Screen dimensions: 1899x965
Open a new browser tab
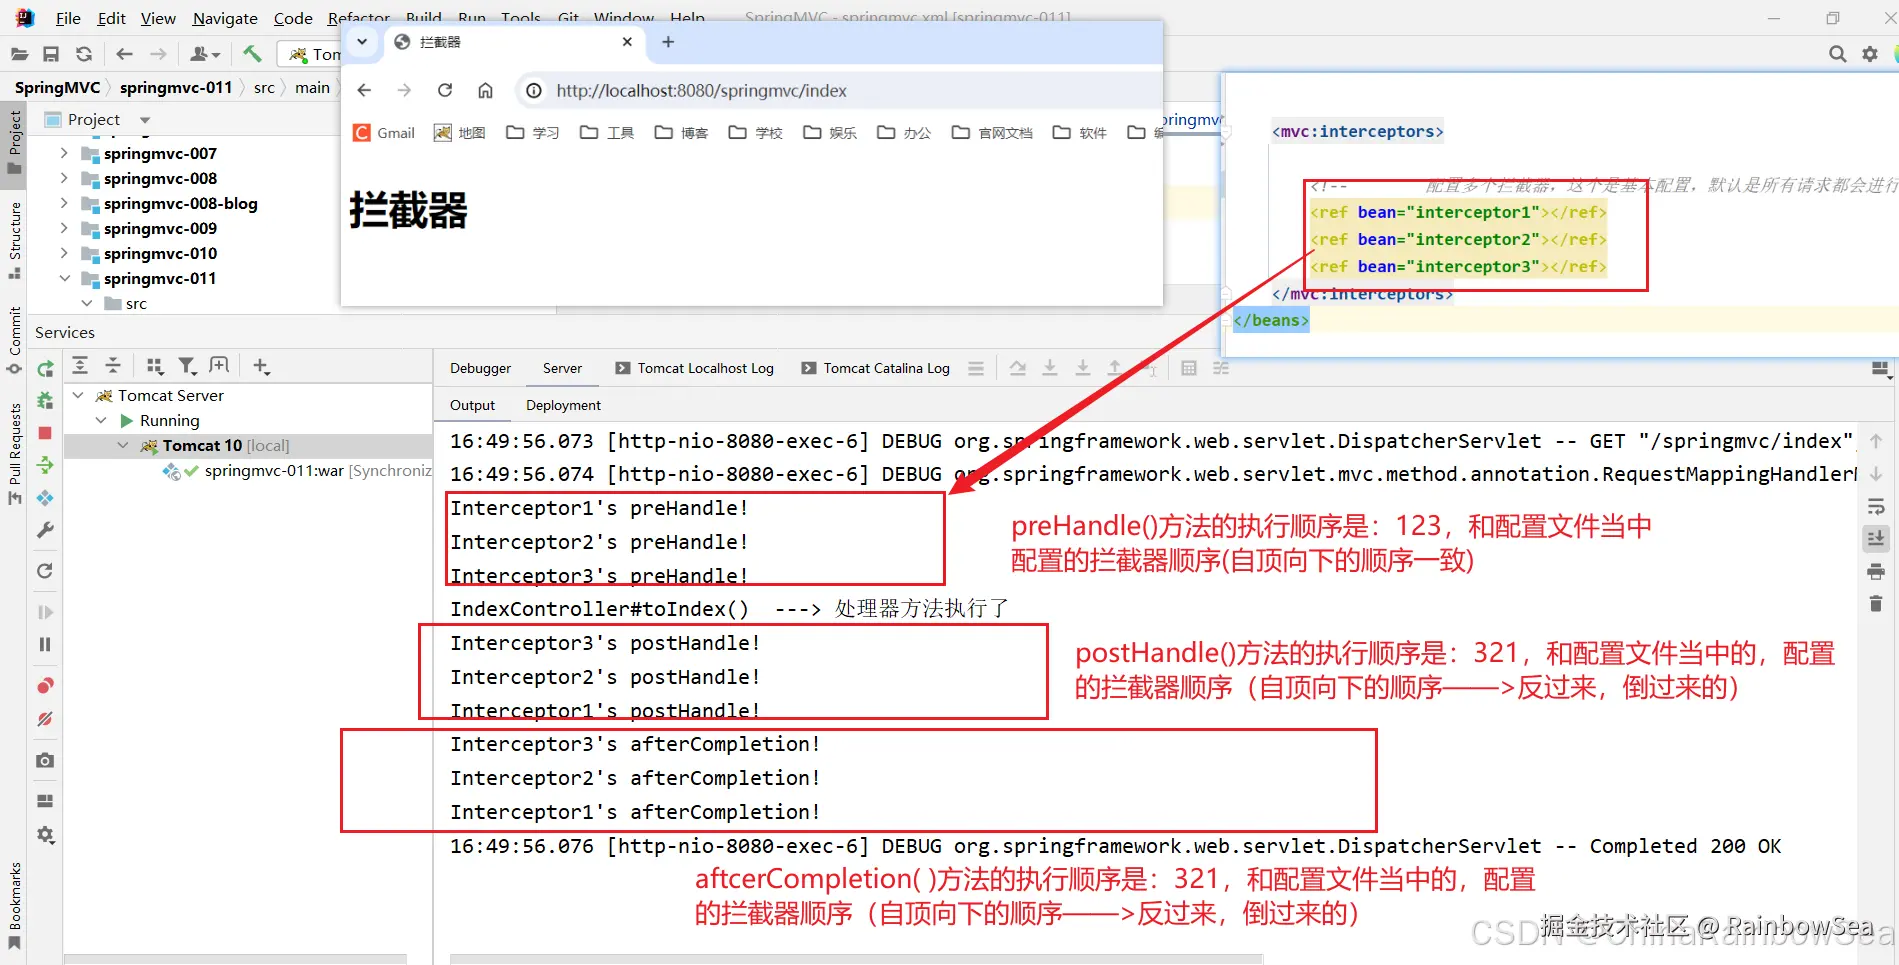668,42
